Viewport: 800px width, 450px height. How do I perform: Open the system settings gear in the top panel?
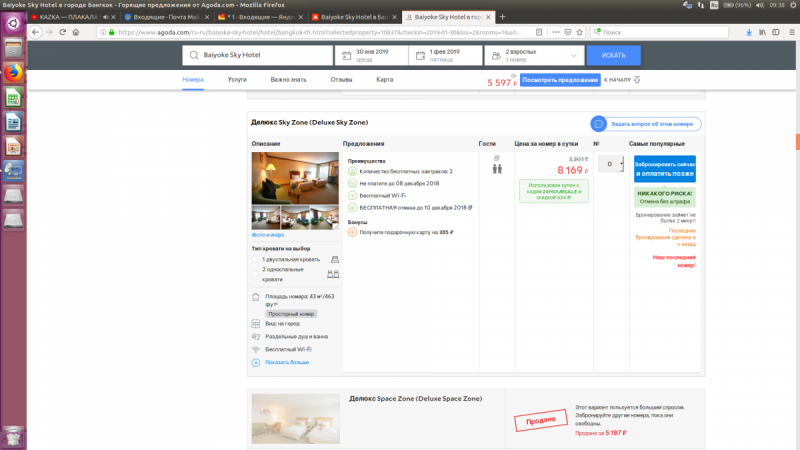(x=793, y=5)
